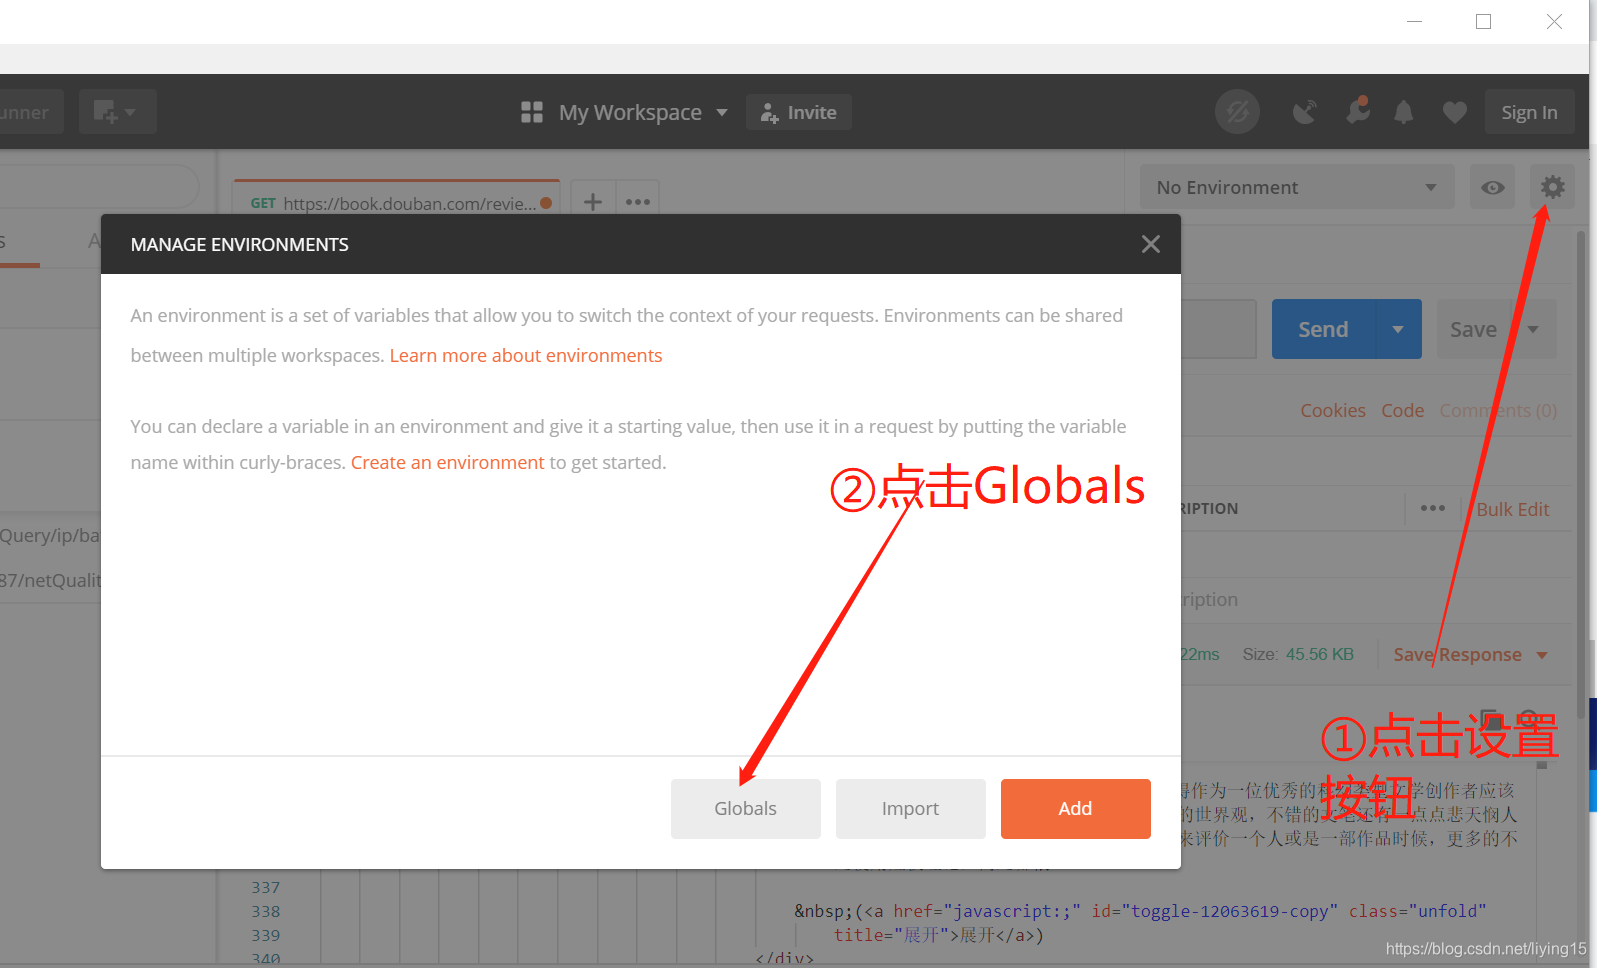Click the blue Send button
The height and width of the screenshot is (968, 1597).
coord(1323,329)
